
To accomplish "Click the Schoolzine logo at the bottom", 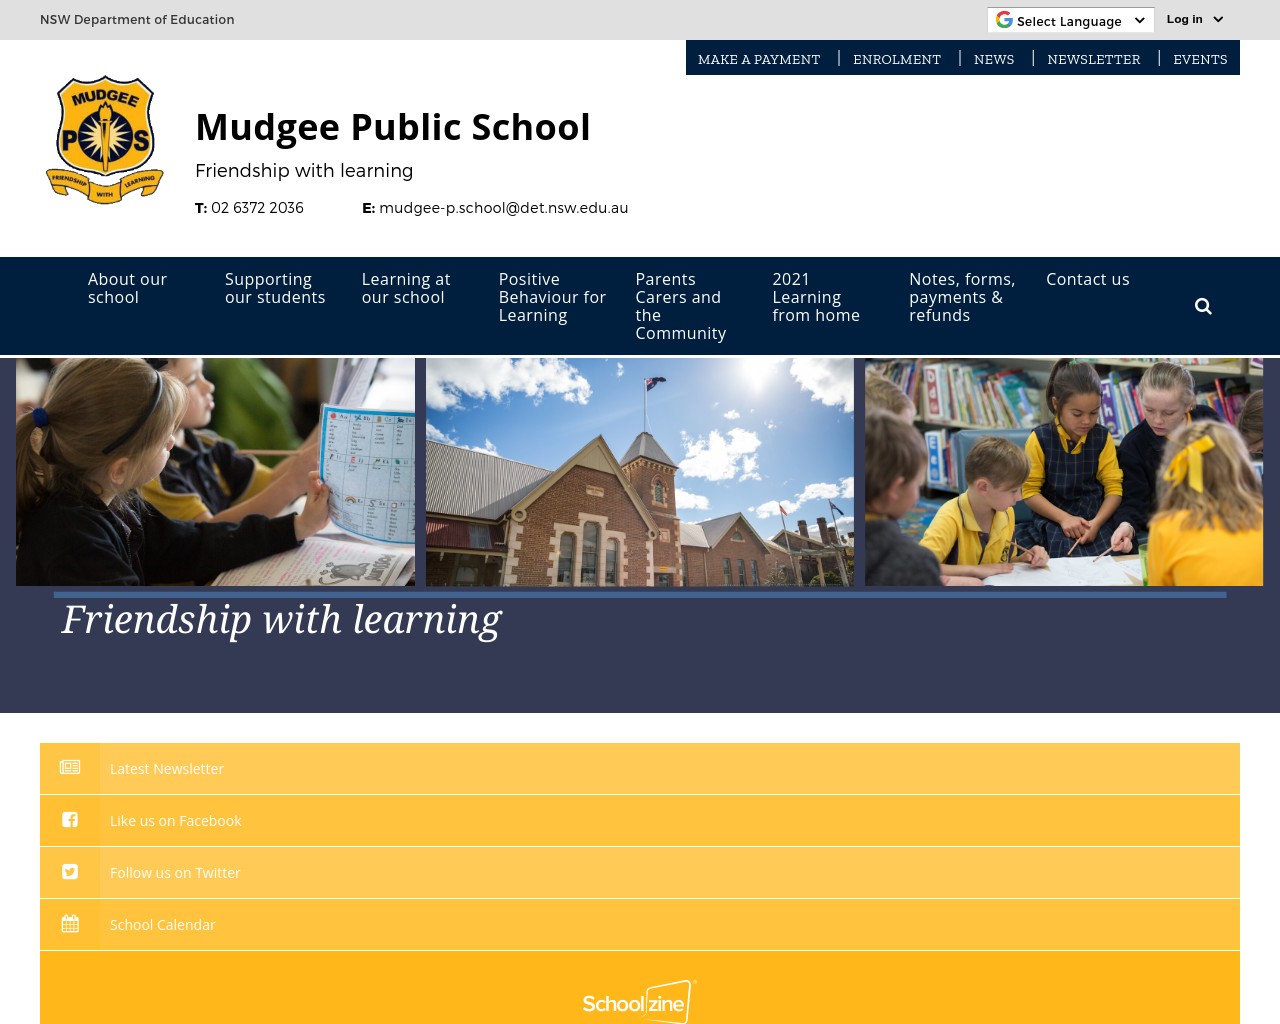I will click(639, 1001).
